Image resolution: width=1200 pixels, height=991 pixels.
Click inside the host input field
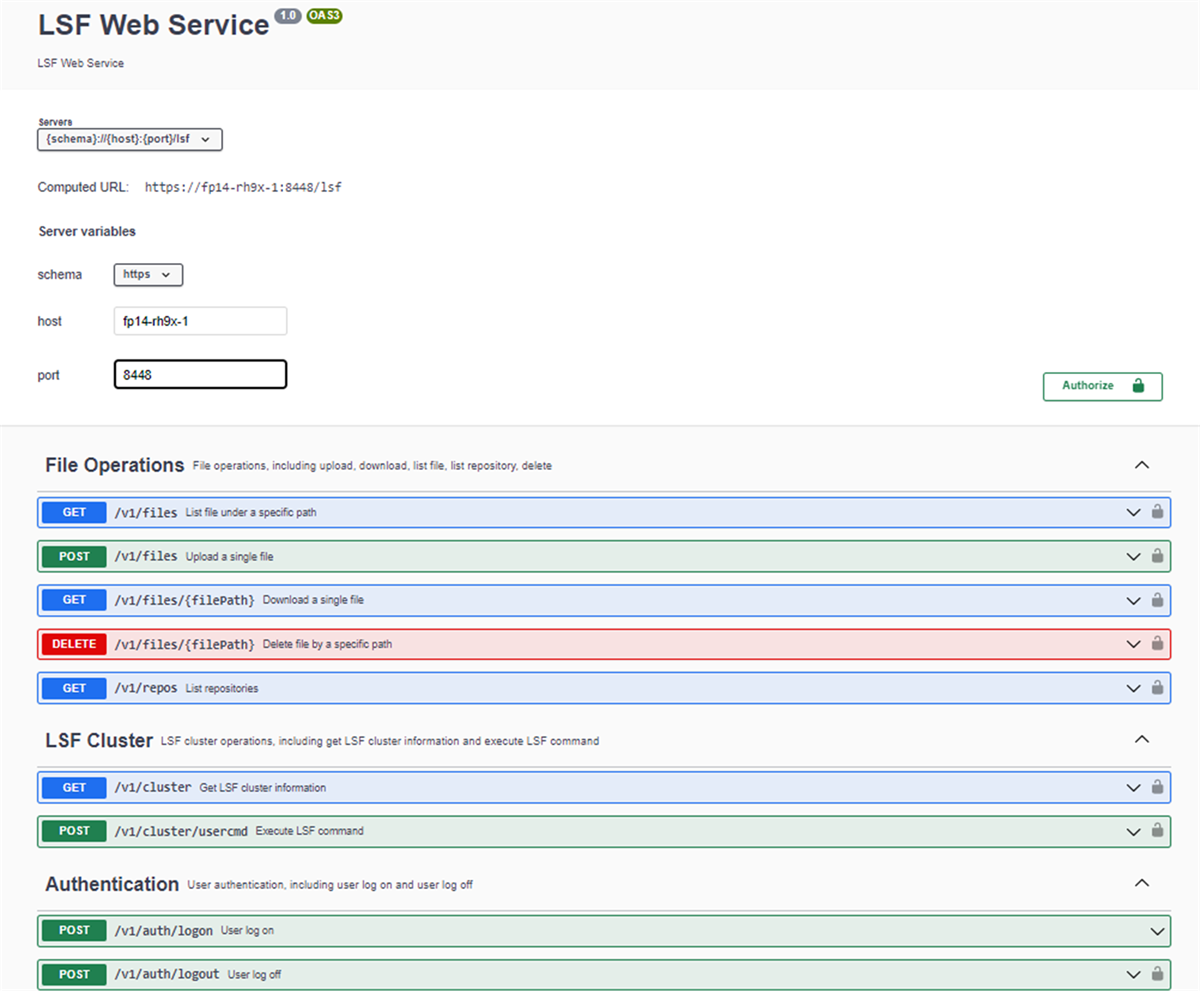click(200, 320)
